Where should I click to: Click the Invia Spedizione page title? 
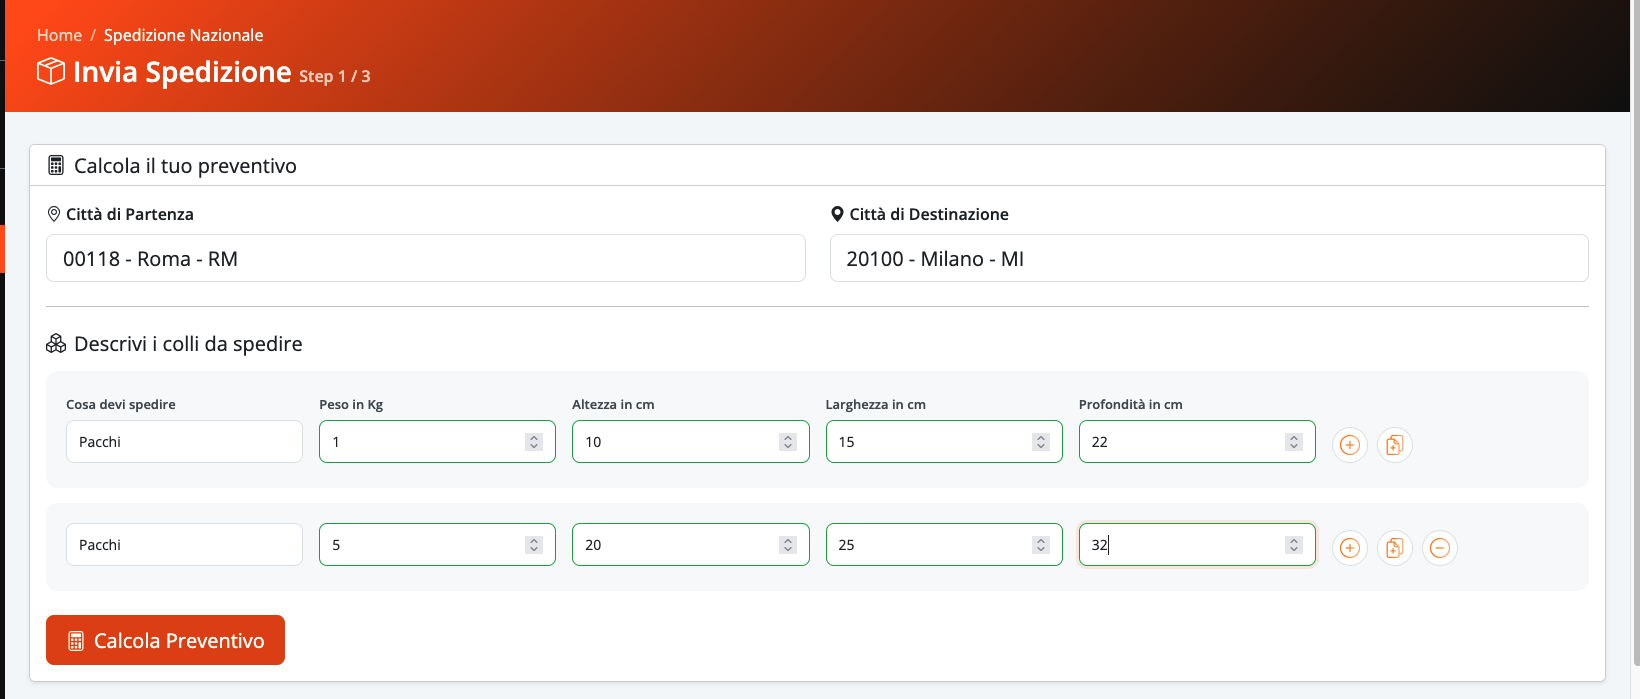[x=182, y=72]
